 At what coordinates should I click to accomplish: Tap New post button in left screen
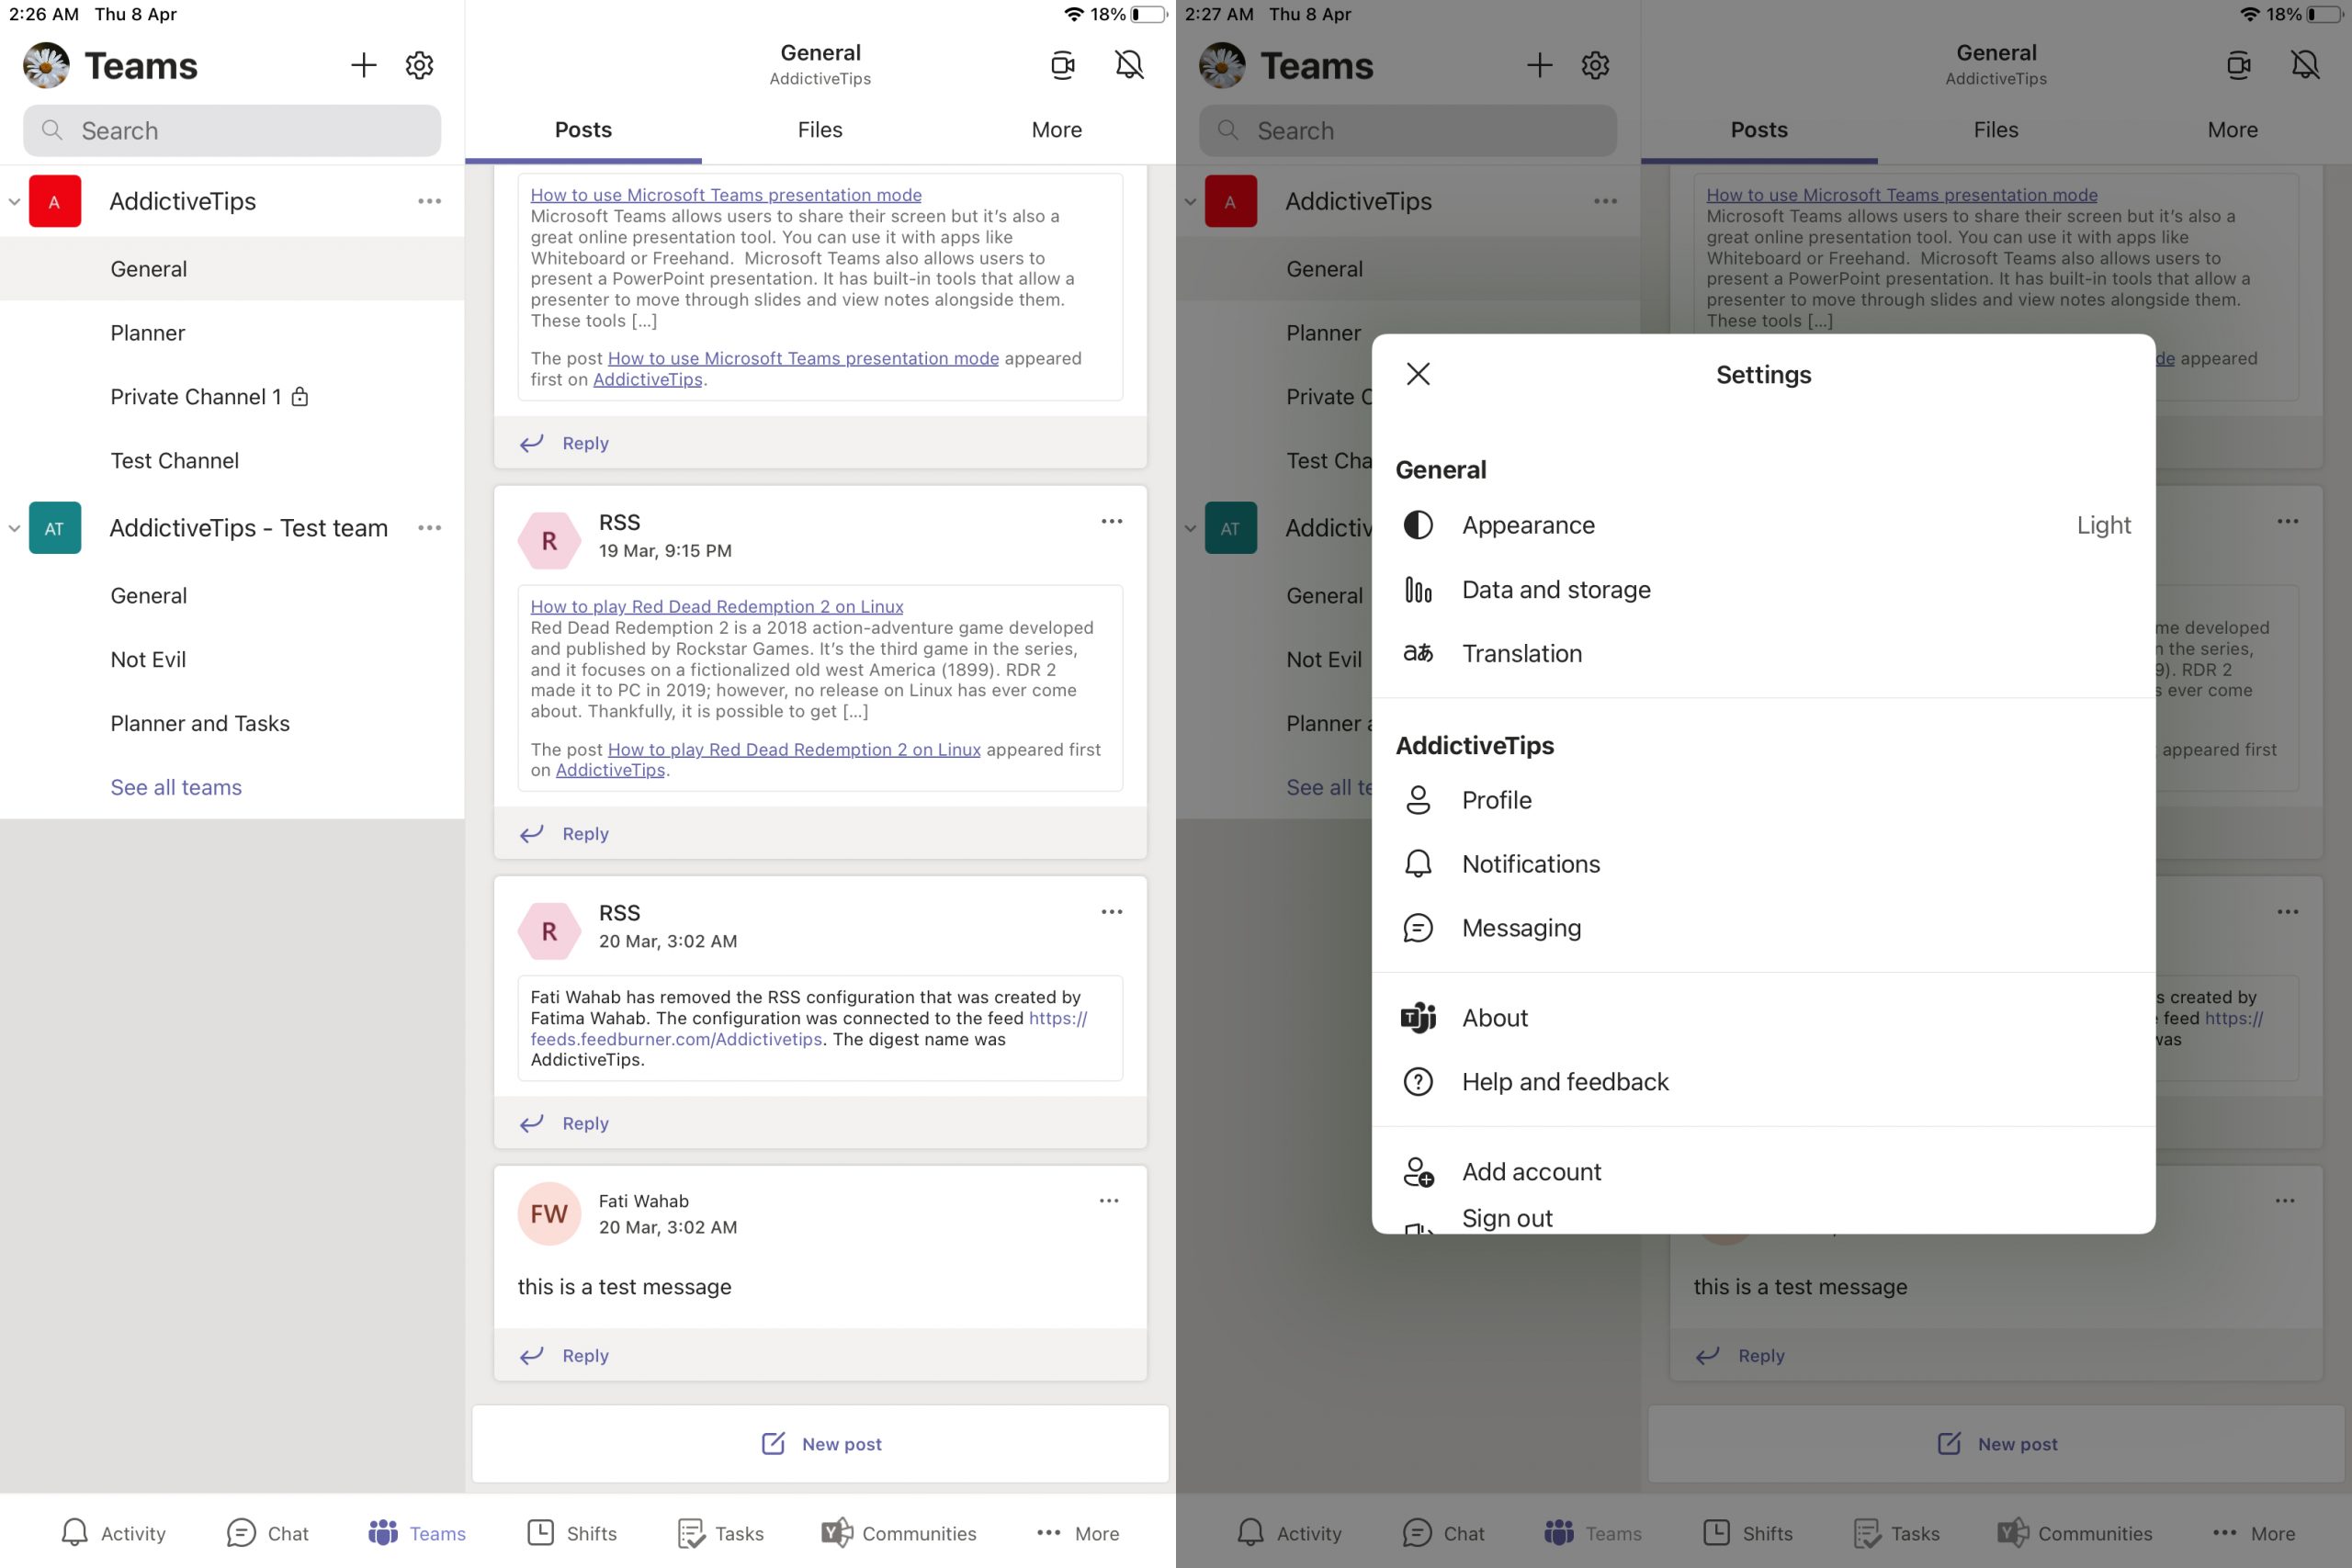click(x=820, y=1444)
